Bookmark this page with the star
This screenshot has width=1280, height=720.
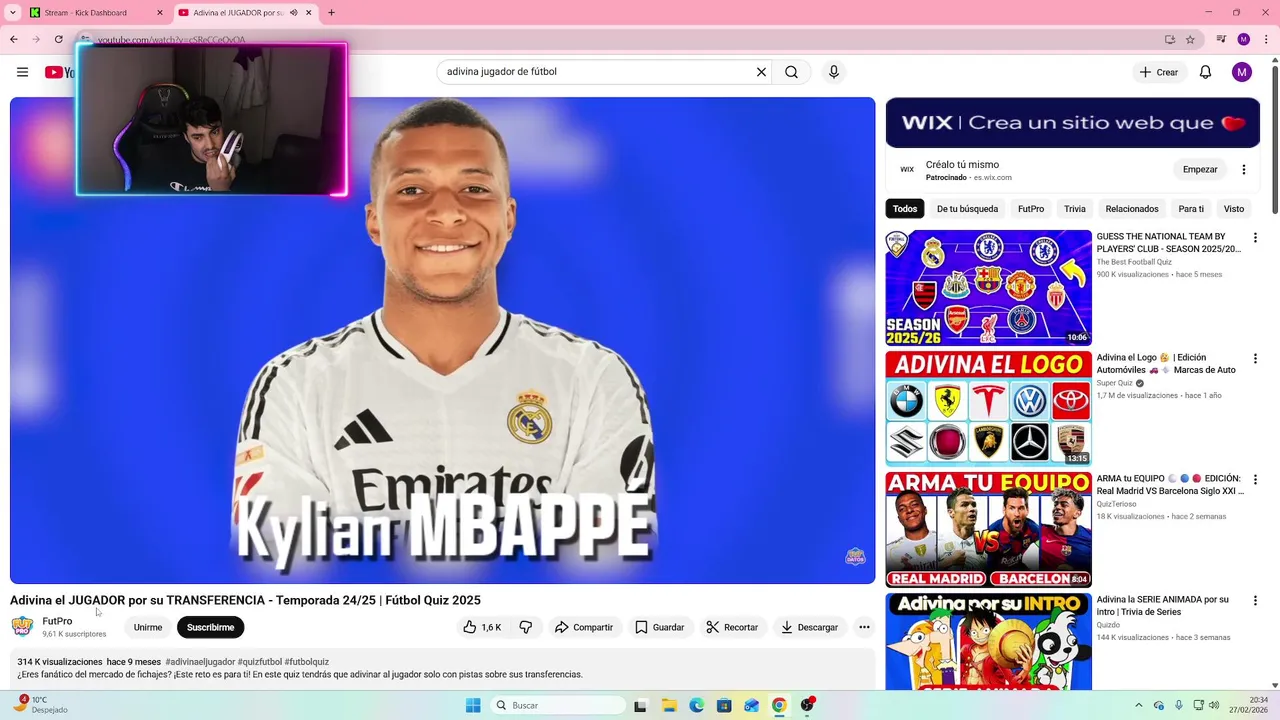click(1190, 39)
